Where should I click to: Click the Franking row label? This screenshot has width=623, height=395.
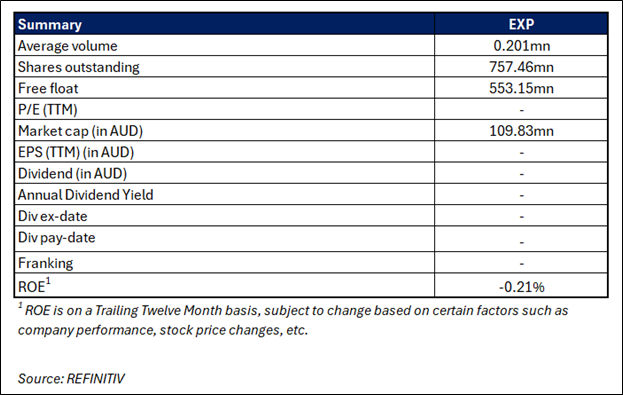pyautogui.click(x=45, y=263)
